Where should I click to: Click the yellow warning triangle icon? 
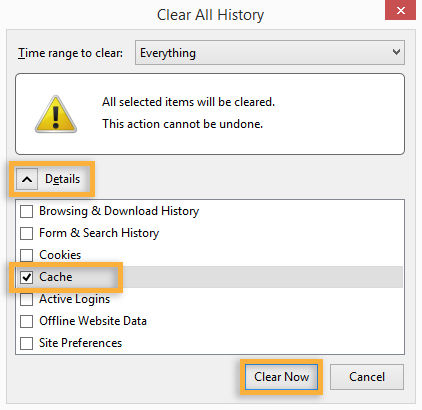[x=56, y=114]
